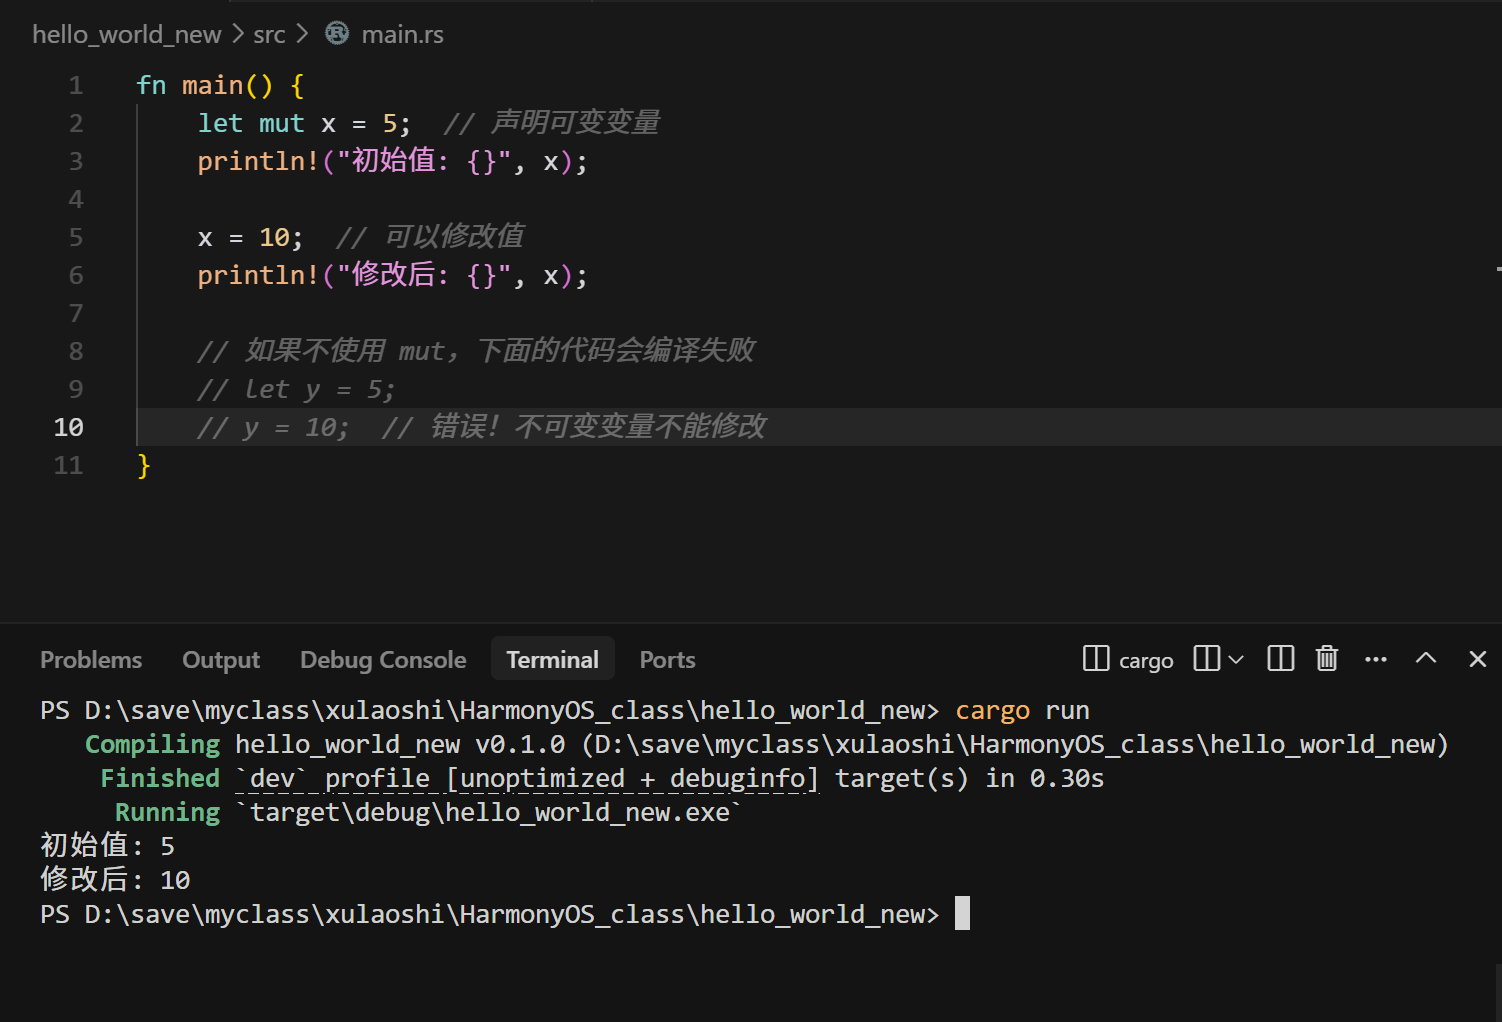Kill terminal with trash icon
This screenshot has width=1502, height=1022.
[1327, 659]
